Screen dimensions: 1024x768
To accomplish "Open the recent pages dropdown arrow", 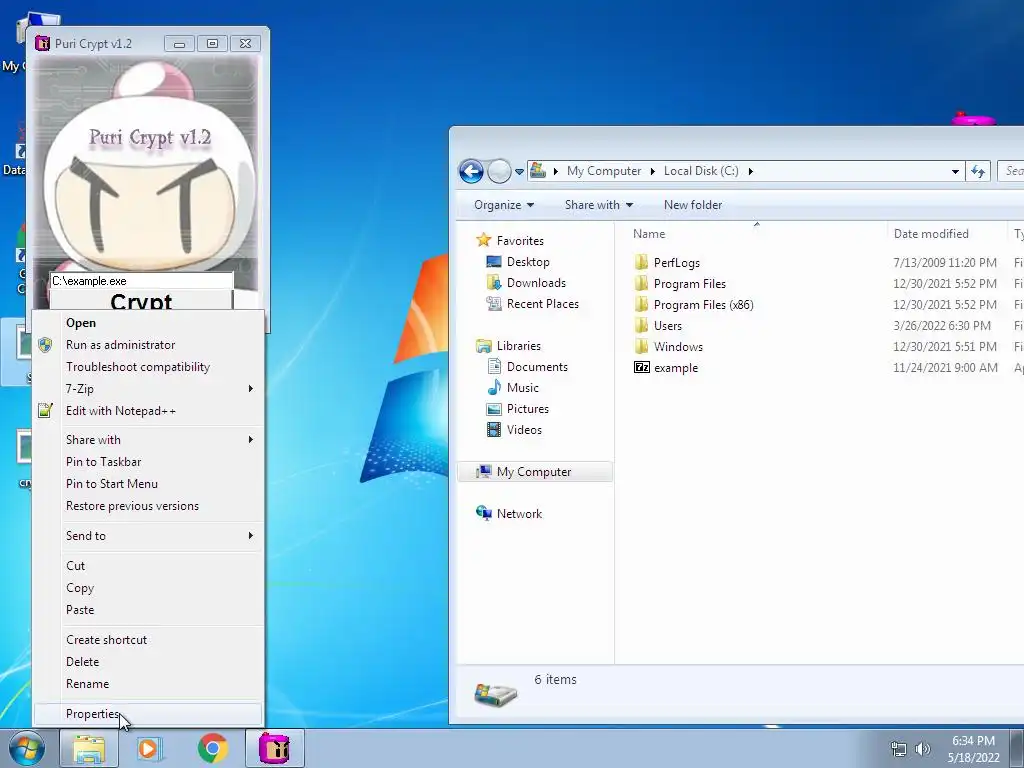I will [519, 171].
